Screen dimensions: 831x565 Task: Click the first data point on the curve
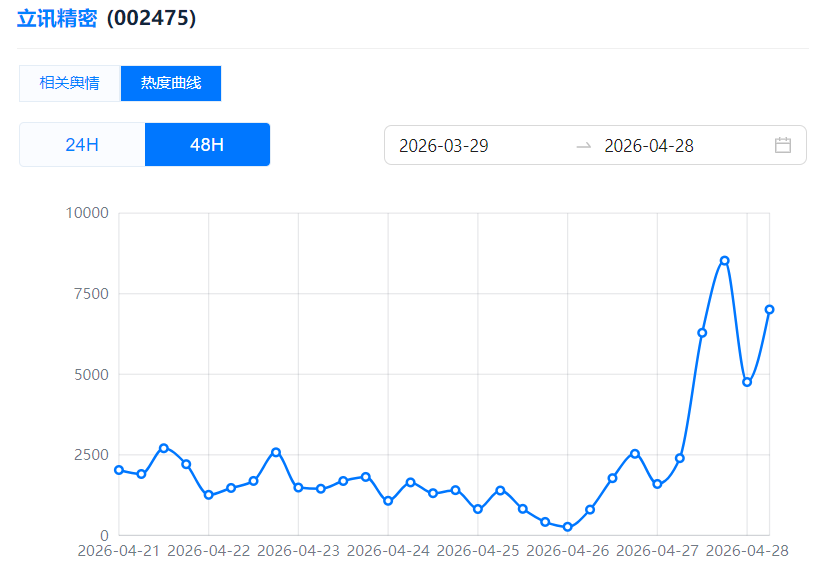click(x=119, y=470)
